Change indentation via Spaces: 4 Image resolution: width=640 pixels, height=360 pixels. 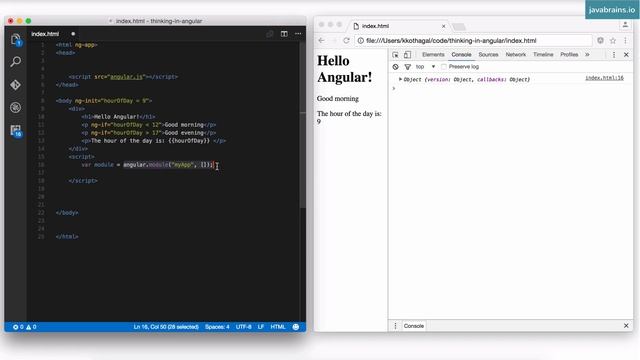point(217,327)
